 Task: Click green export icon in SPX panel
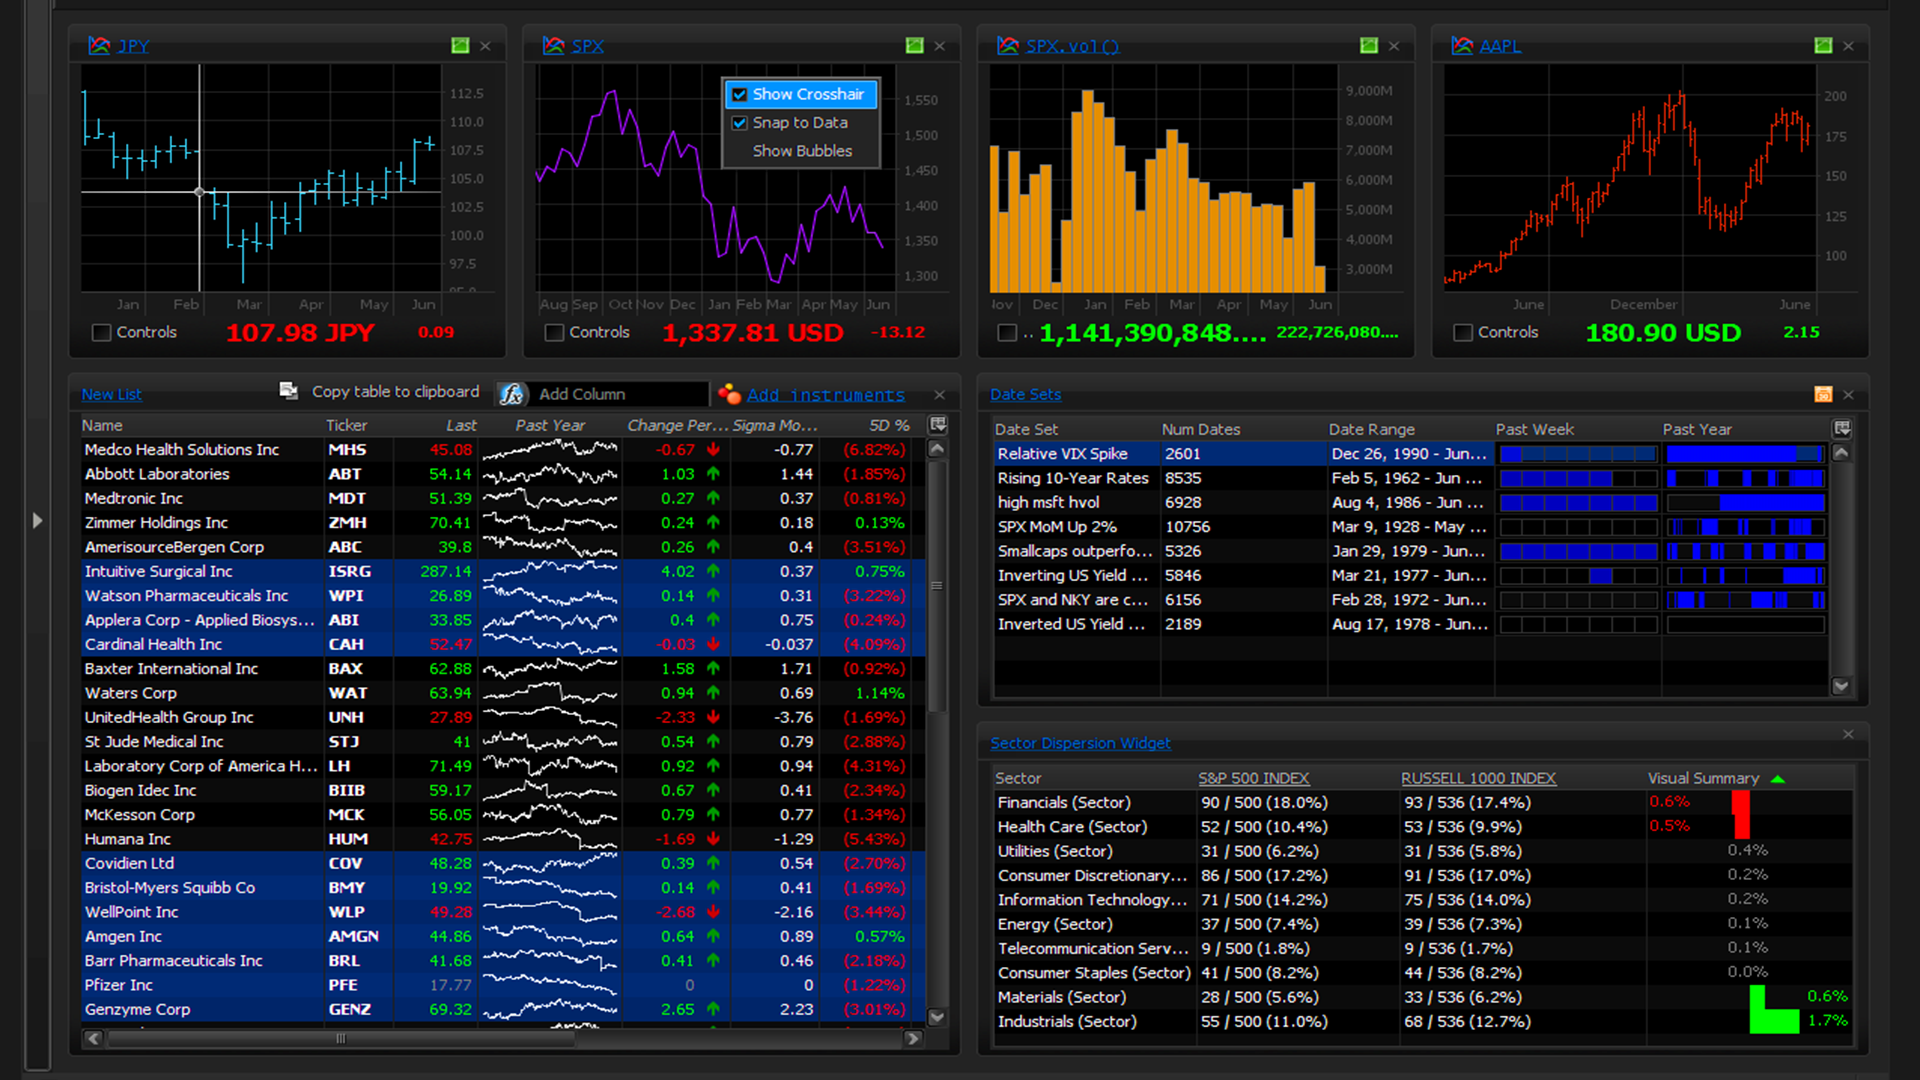pyautogui.click(x=914, y=46)
